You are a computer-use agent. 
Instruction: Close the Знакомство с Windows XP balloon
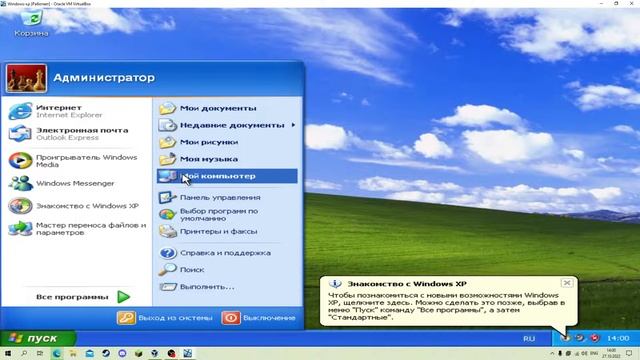coord(567,283)
